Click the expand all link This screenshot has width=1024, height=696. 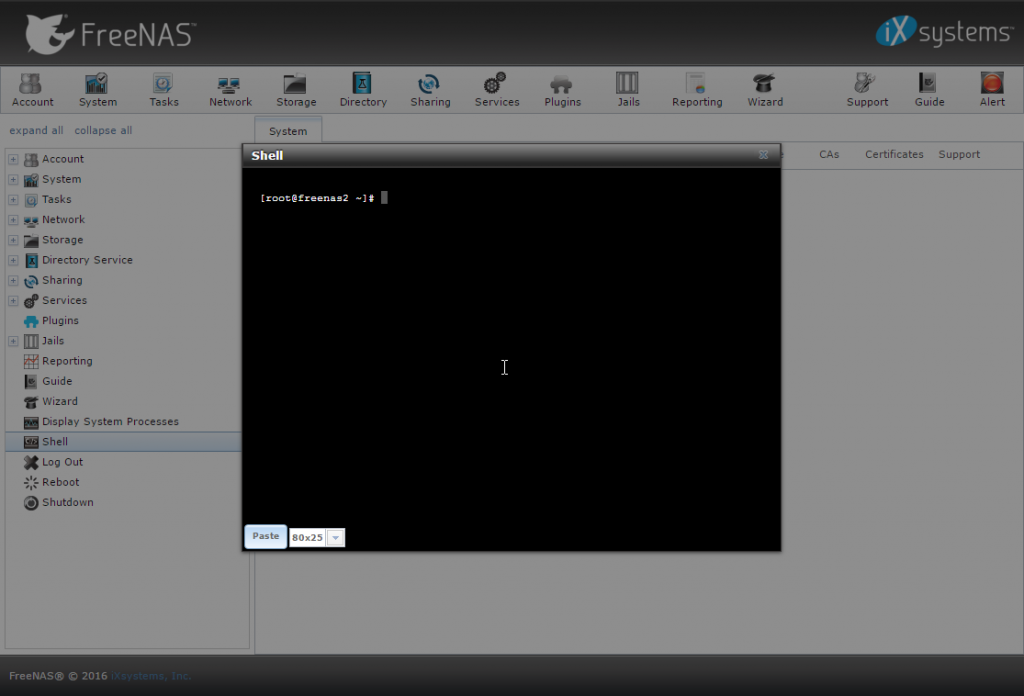click(x=36, y=130)
